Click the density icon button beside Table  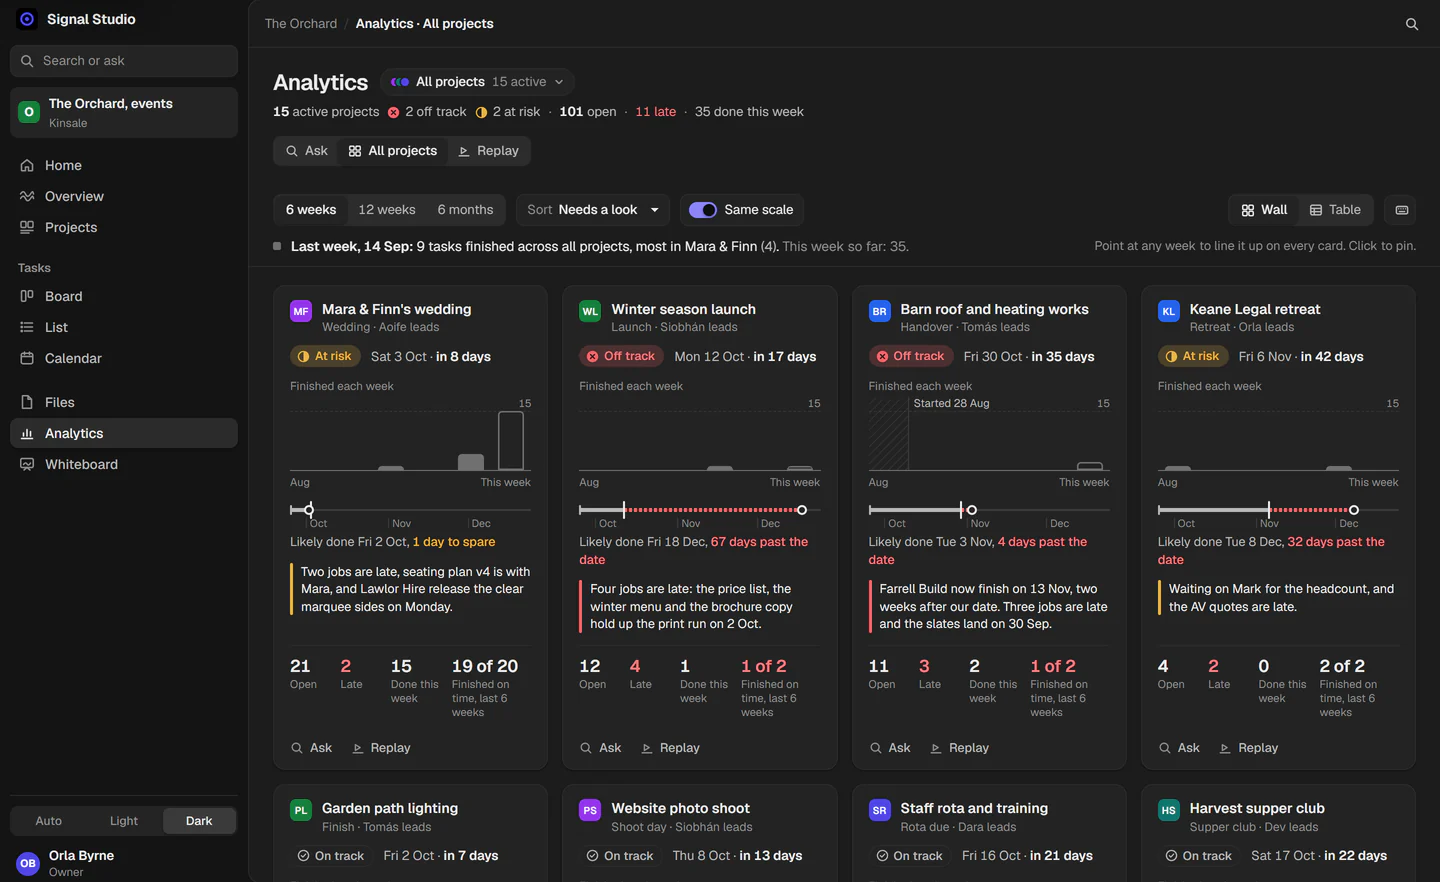pyautogui.click(x=1402, y=210)
